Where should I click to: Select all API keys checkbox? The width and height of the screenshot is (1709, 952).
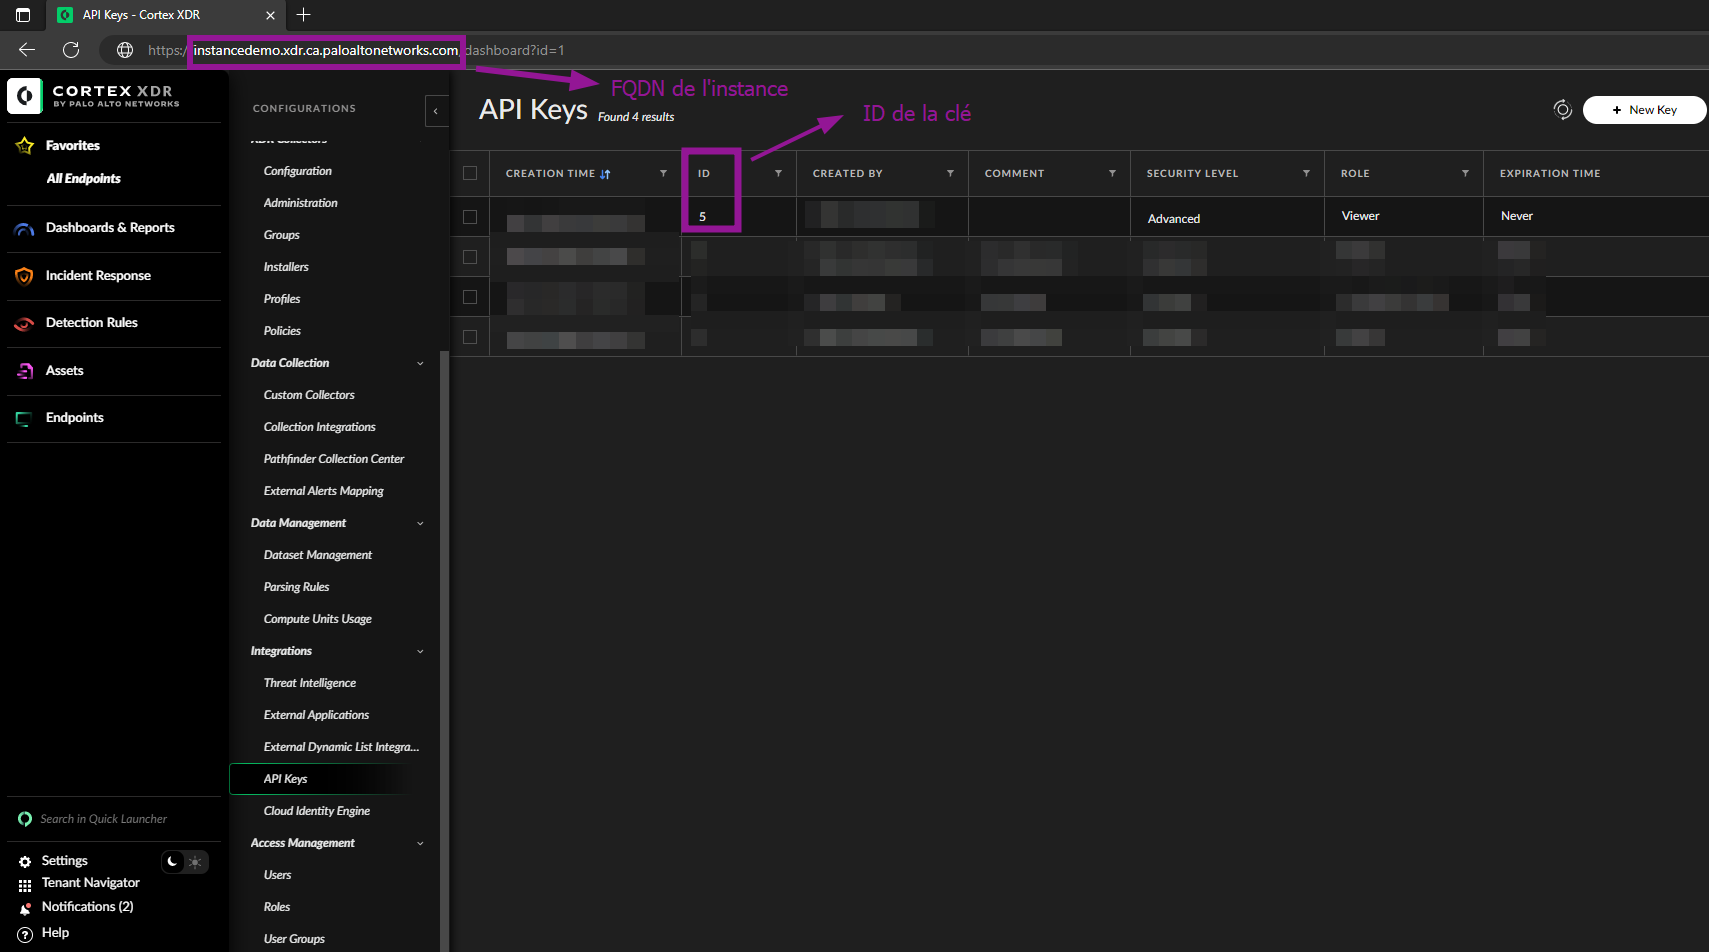(470, 174)
